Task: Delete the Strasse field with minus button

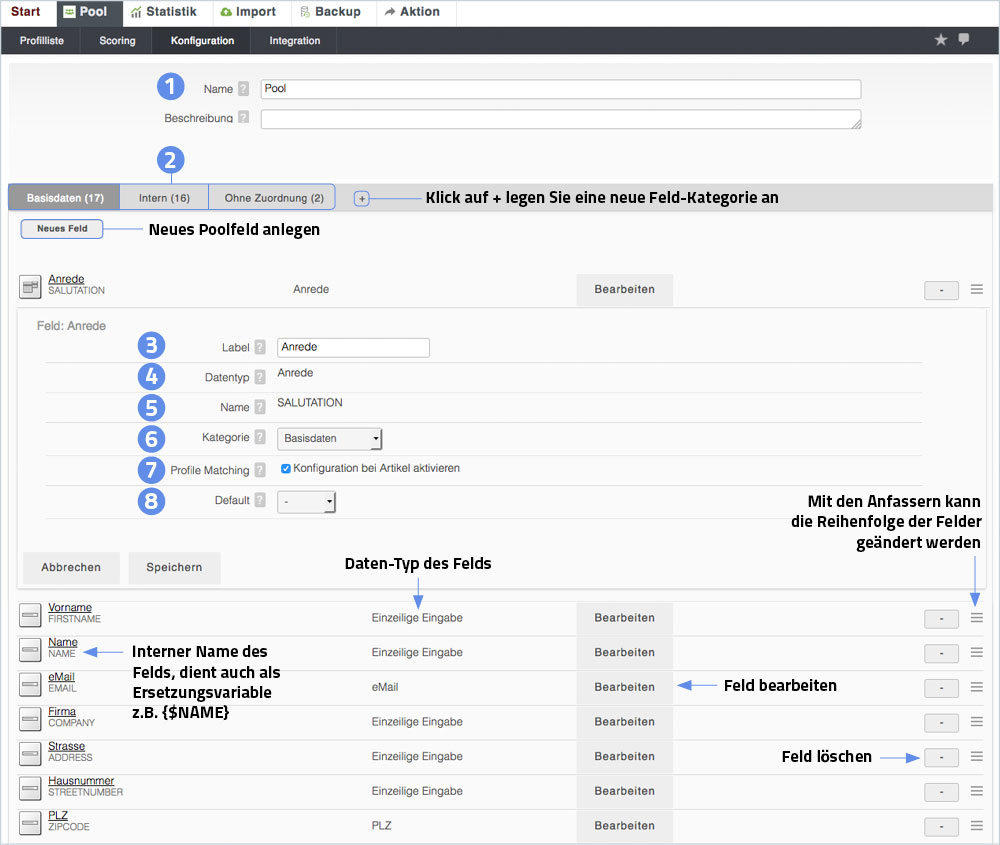Action: pyautogui.click(x=941, y=757)
